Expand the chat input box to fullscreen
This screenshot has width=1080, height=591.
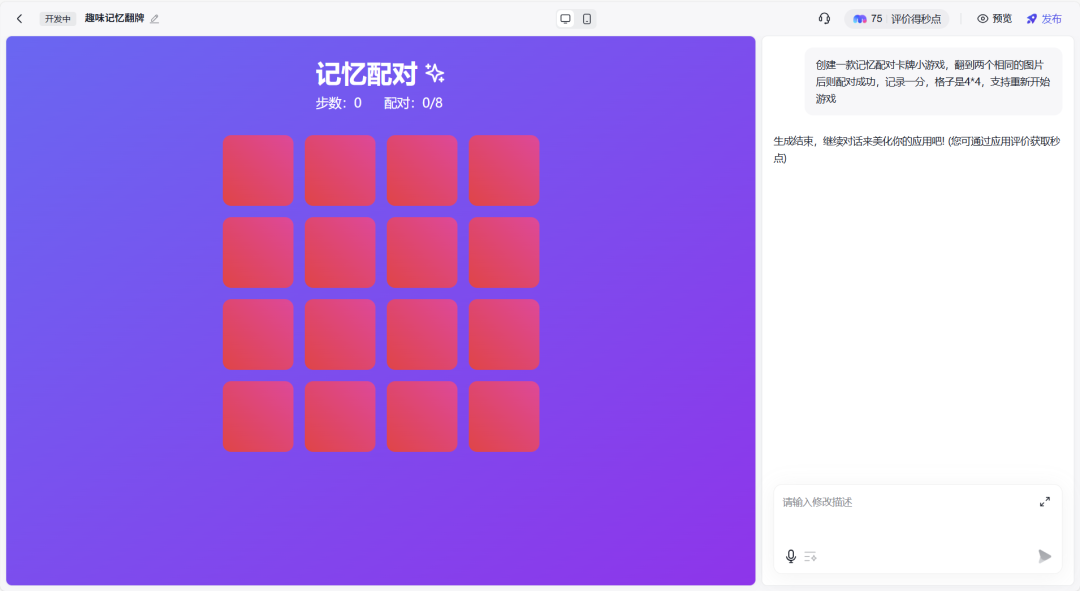coord(1045,501)
